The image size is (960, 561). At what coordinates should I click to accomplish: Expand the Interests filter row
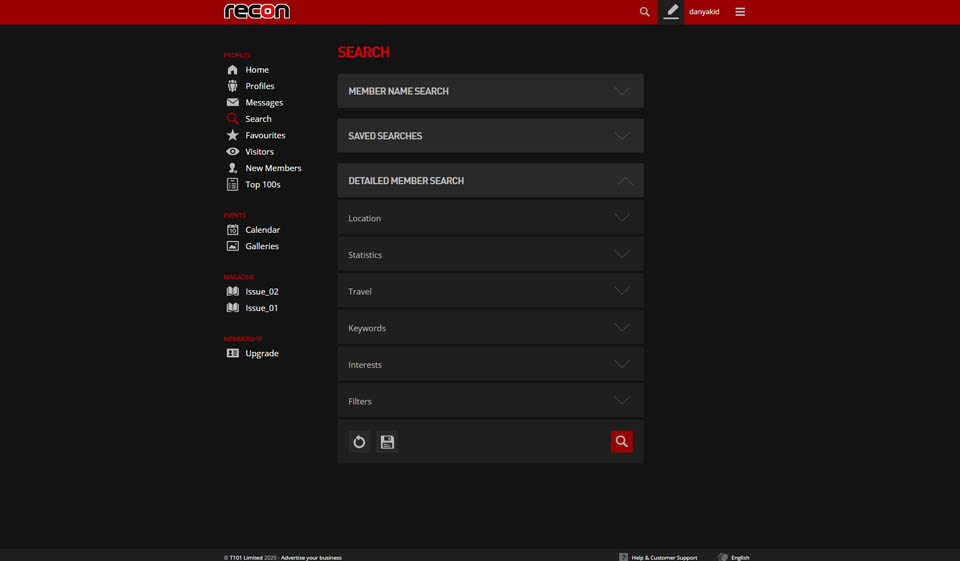[x=490, y=365]
